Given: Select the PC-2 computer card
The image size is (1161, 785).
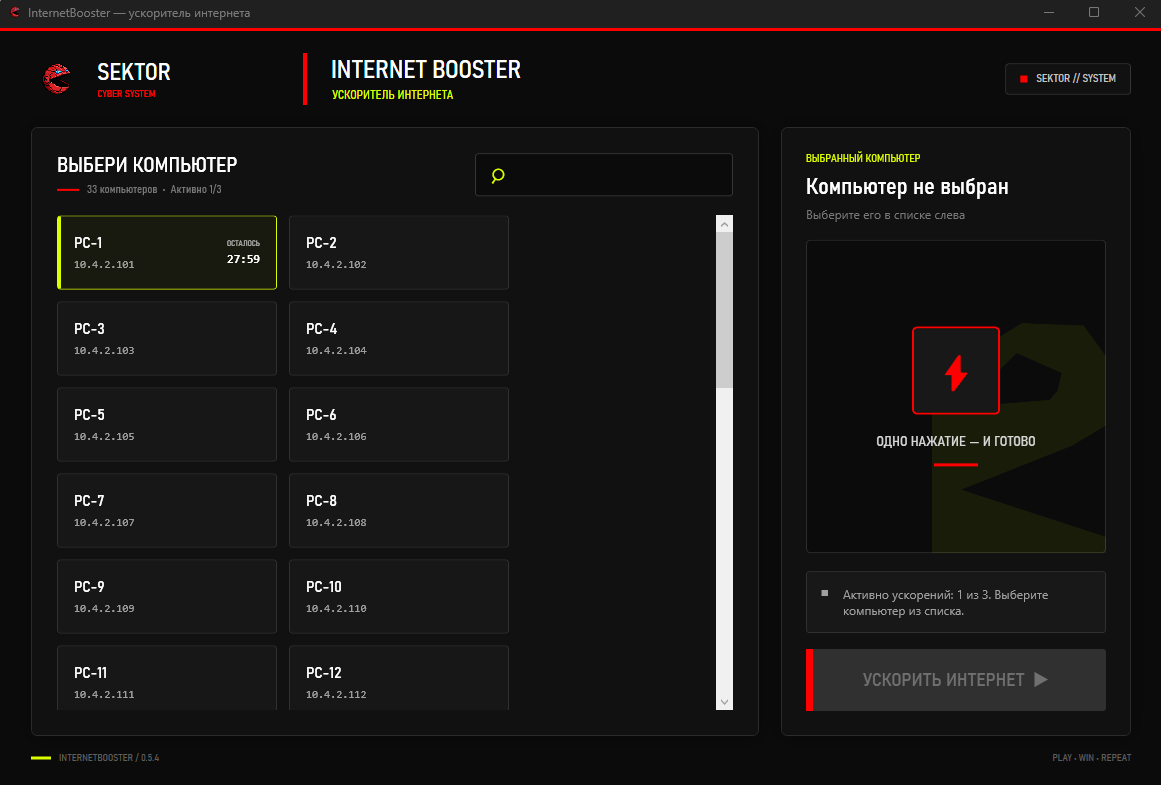Looking at the screenshot, I should click(398, 253).
